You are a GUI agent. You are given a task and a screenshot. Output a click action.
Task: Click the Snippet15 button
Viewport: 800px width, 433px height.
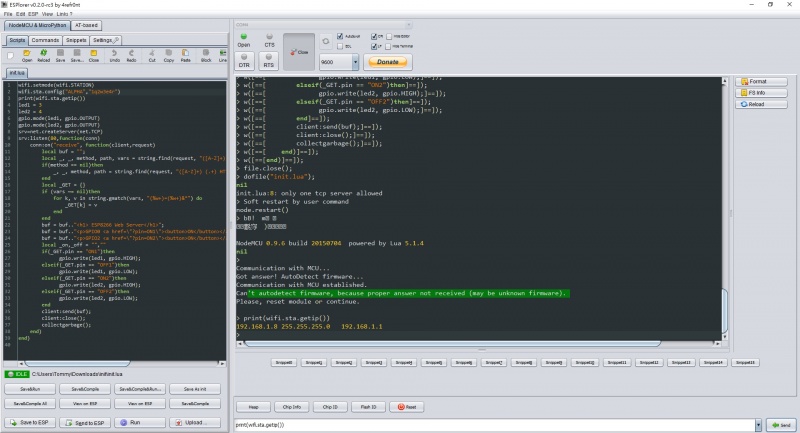tap(745, 363)
